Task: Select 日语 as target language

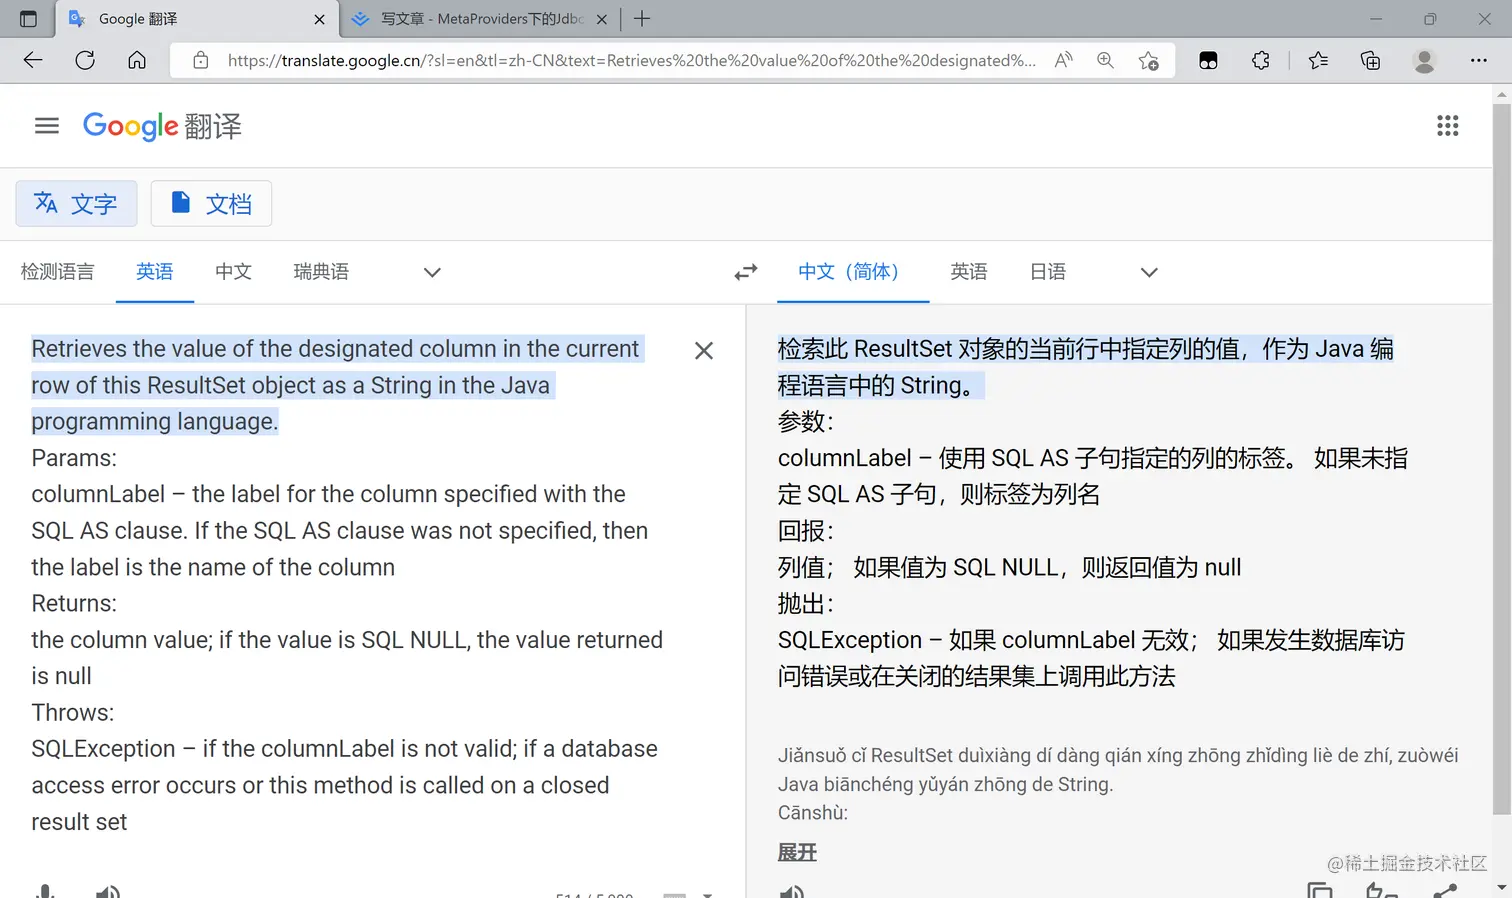Action: click(1048, 272)
